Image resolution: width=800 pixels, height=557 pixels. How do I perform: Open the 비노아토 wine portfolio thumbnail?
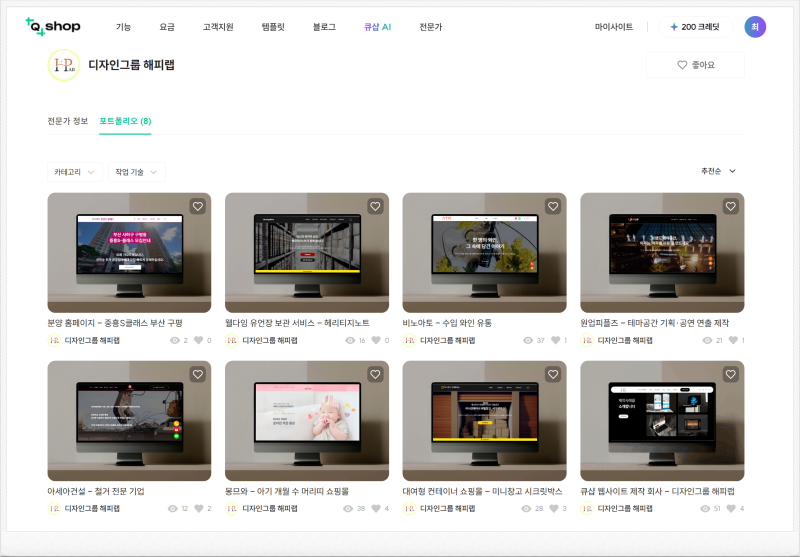(x=484, y=252)
